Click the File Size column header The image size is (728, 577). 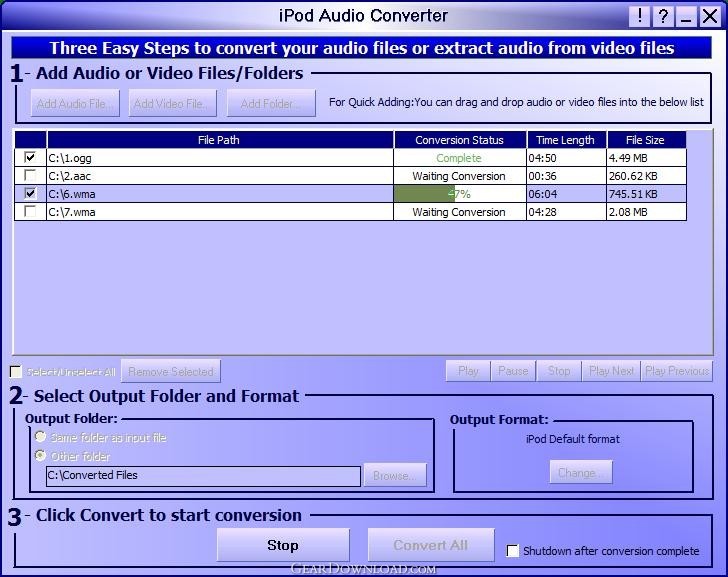[x=646, y=140]
